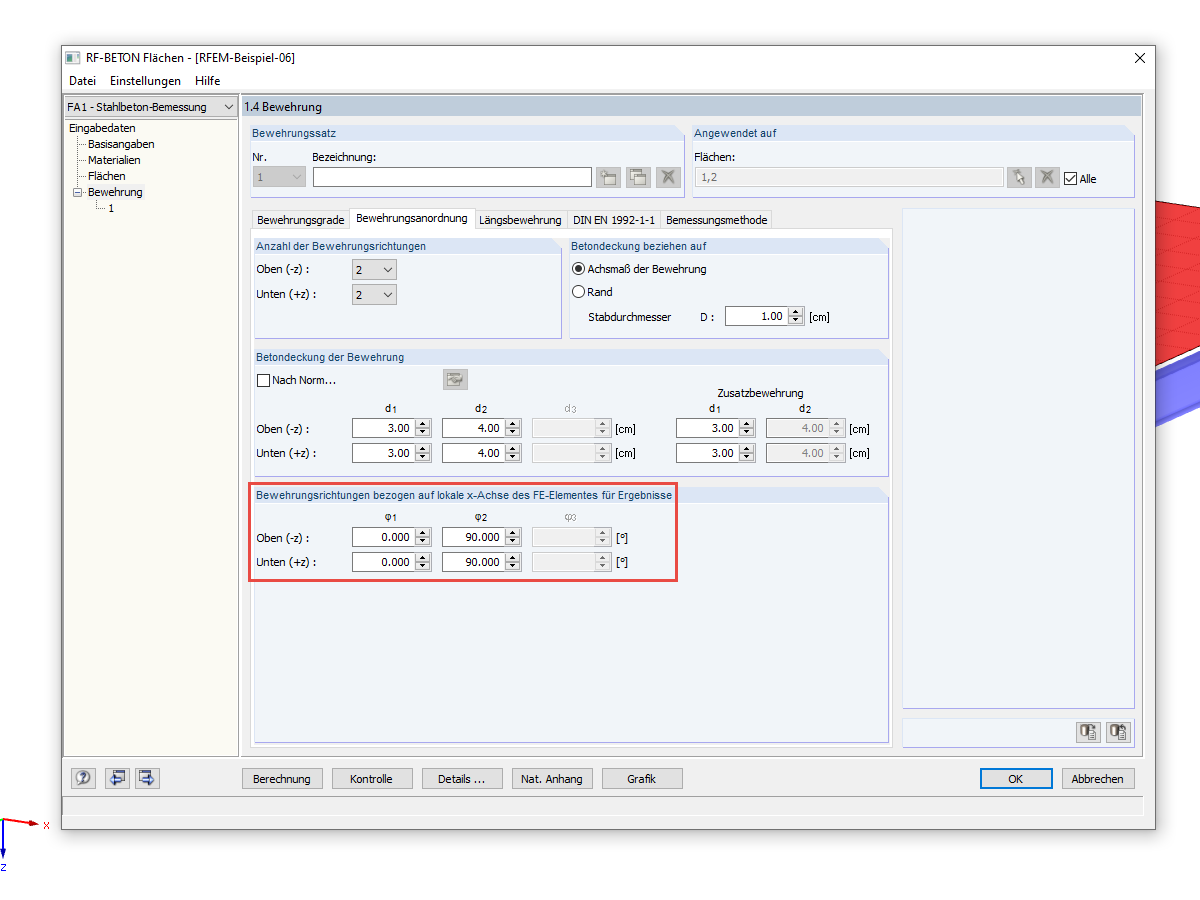Increase the Oben (-z) φ2 angle with its up arrow
Image resolution: width=1200 pixels, height=900 pixels.
[x=513, y=533]
